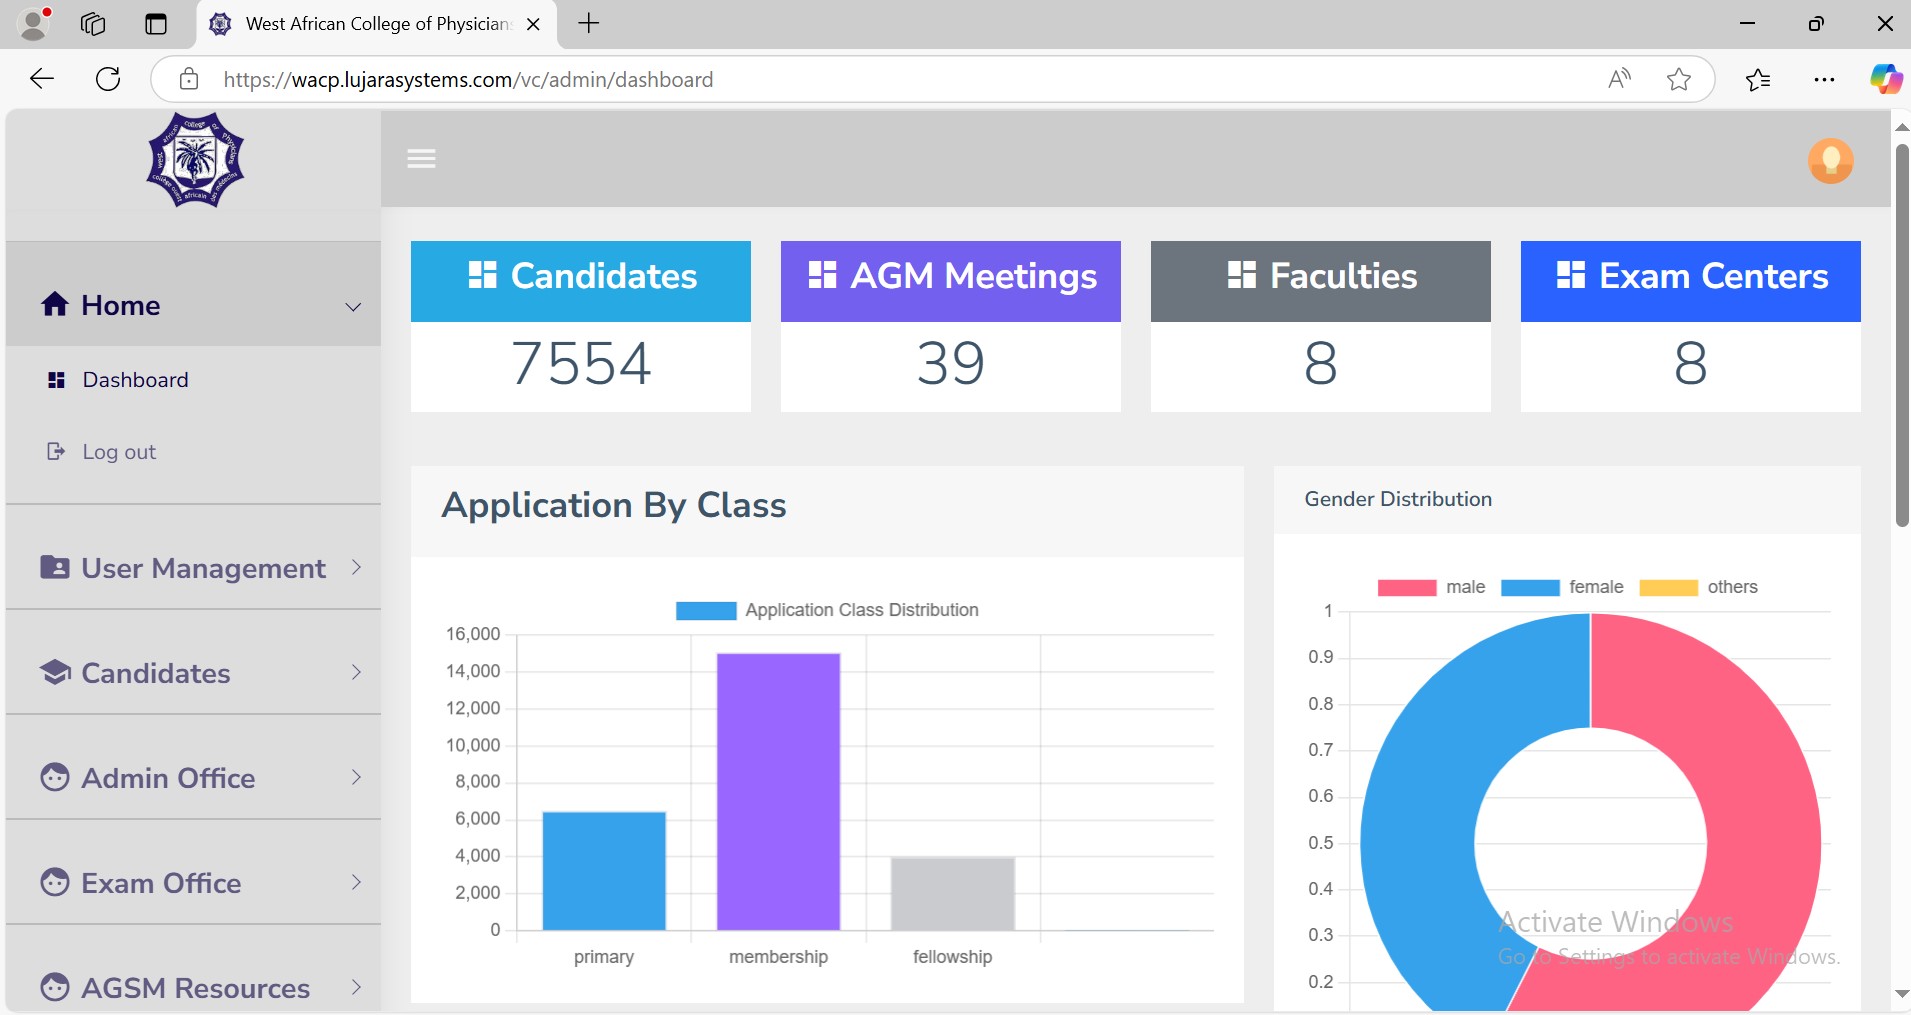
Task: Click the Log out arrow icon
Action: pyautogui.click(x=56, y=451)
